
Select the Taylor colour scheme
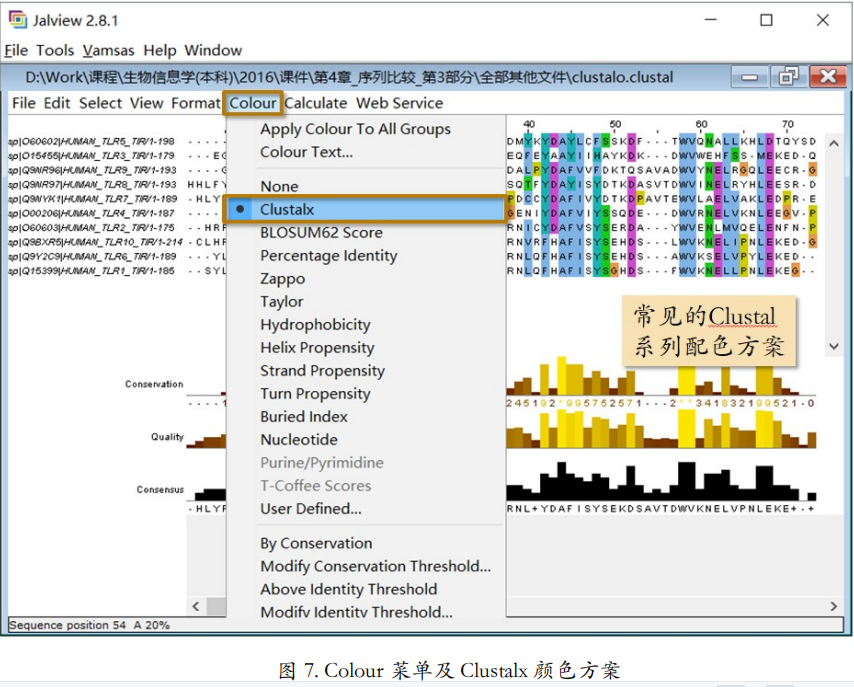[x=366, y=301]
